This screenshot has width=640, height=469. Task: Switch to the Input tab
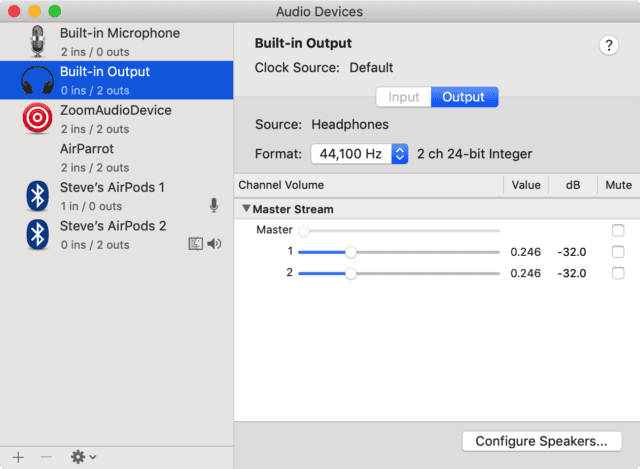coord(403,97)
